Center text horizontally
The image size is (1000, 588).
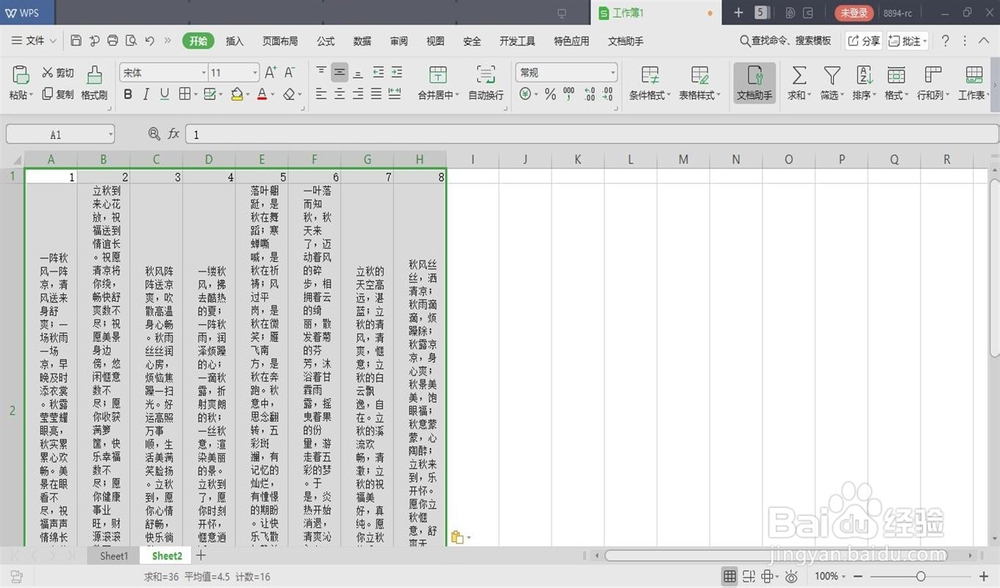[x=339, y=94]
